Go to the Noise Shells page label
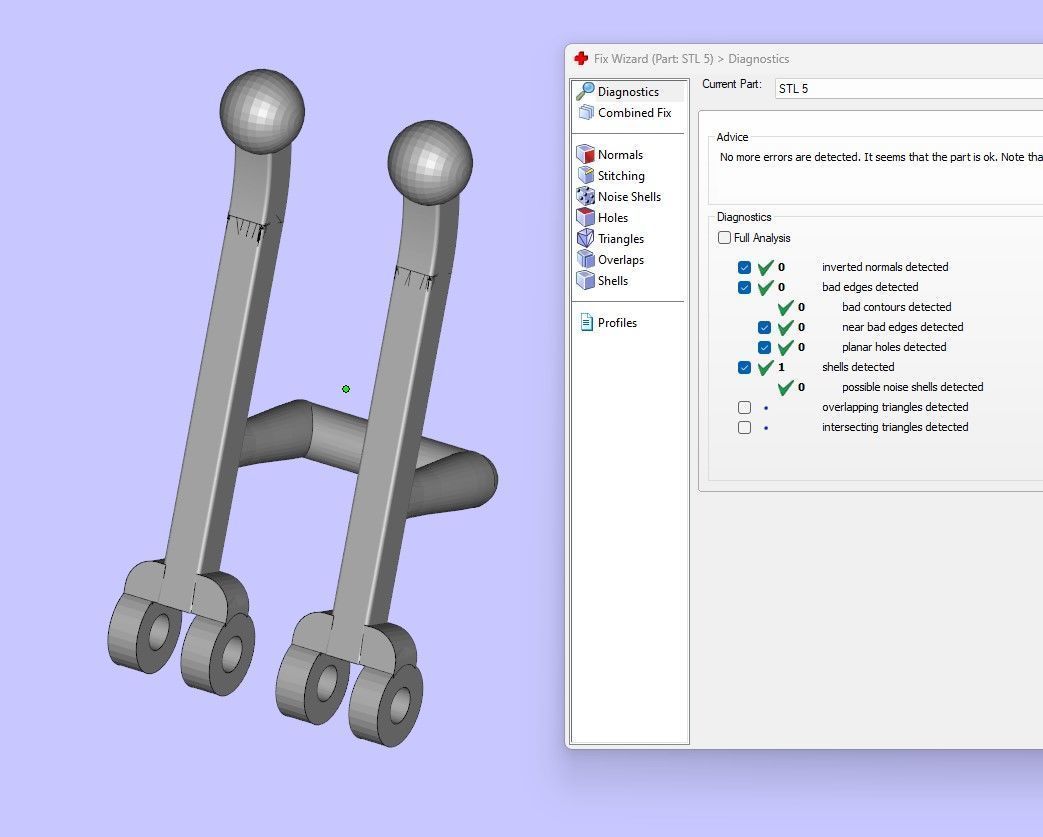1043x837 pixels. (x=629, y=196)
